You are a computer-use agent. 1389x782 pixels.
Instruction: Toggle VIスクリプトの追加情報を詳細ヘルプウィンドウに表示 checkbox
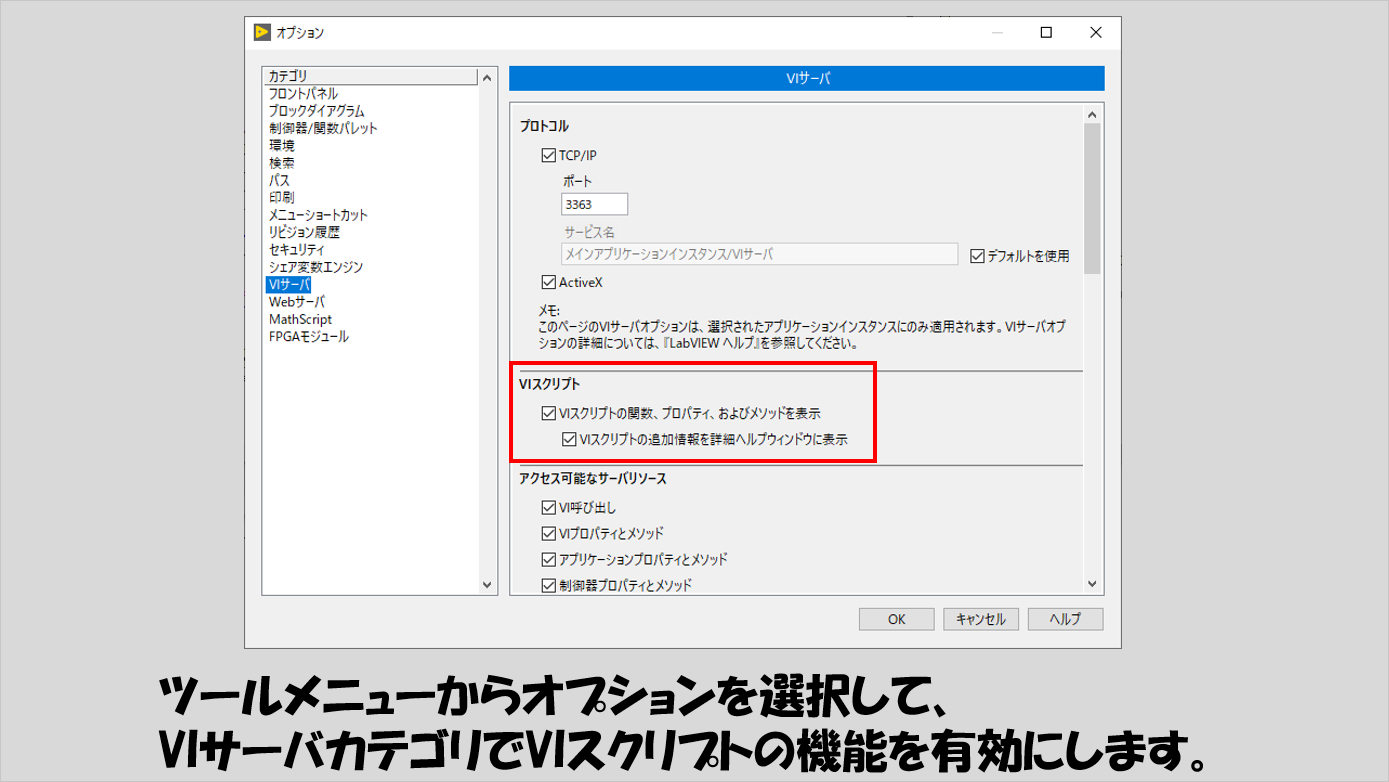click(x=569, y=439)
